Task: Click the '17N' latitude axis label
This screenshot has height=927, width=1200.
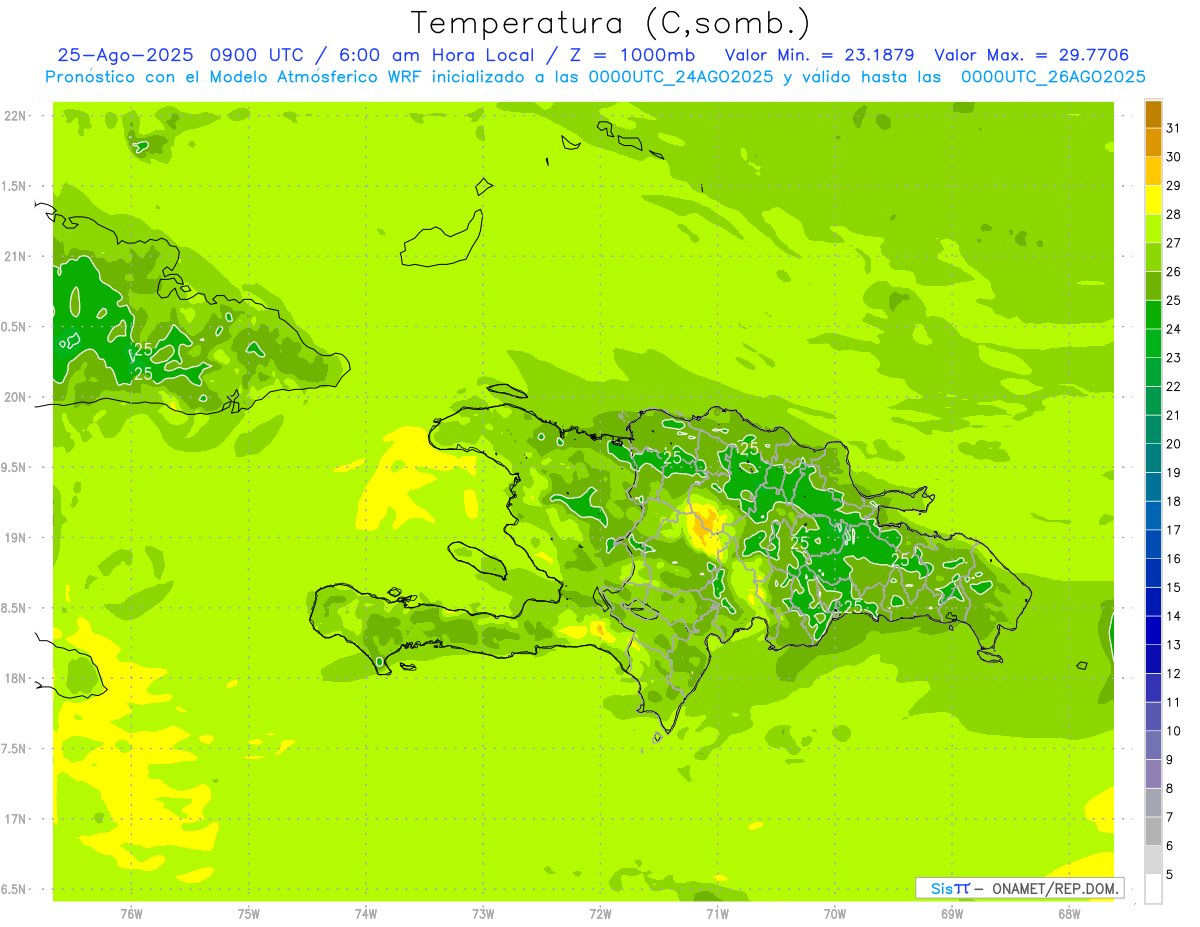Action: (13, 819)
